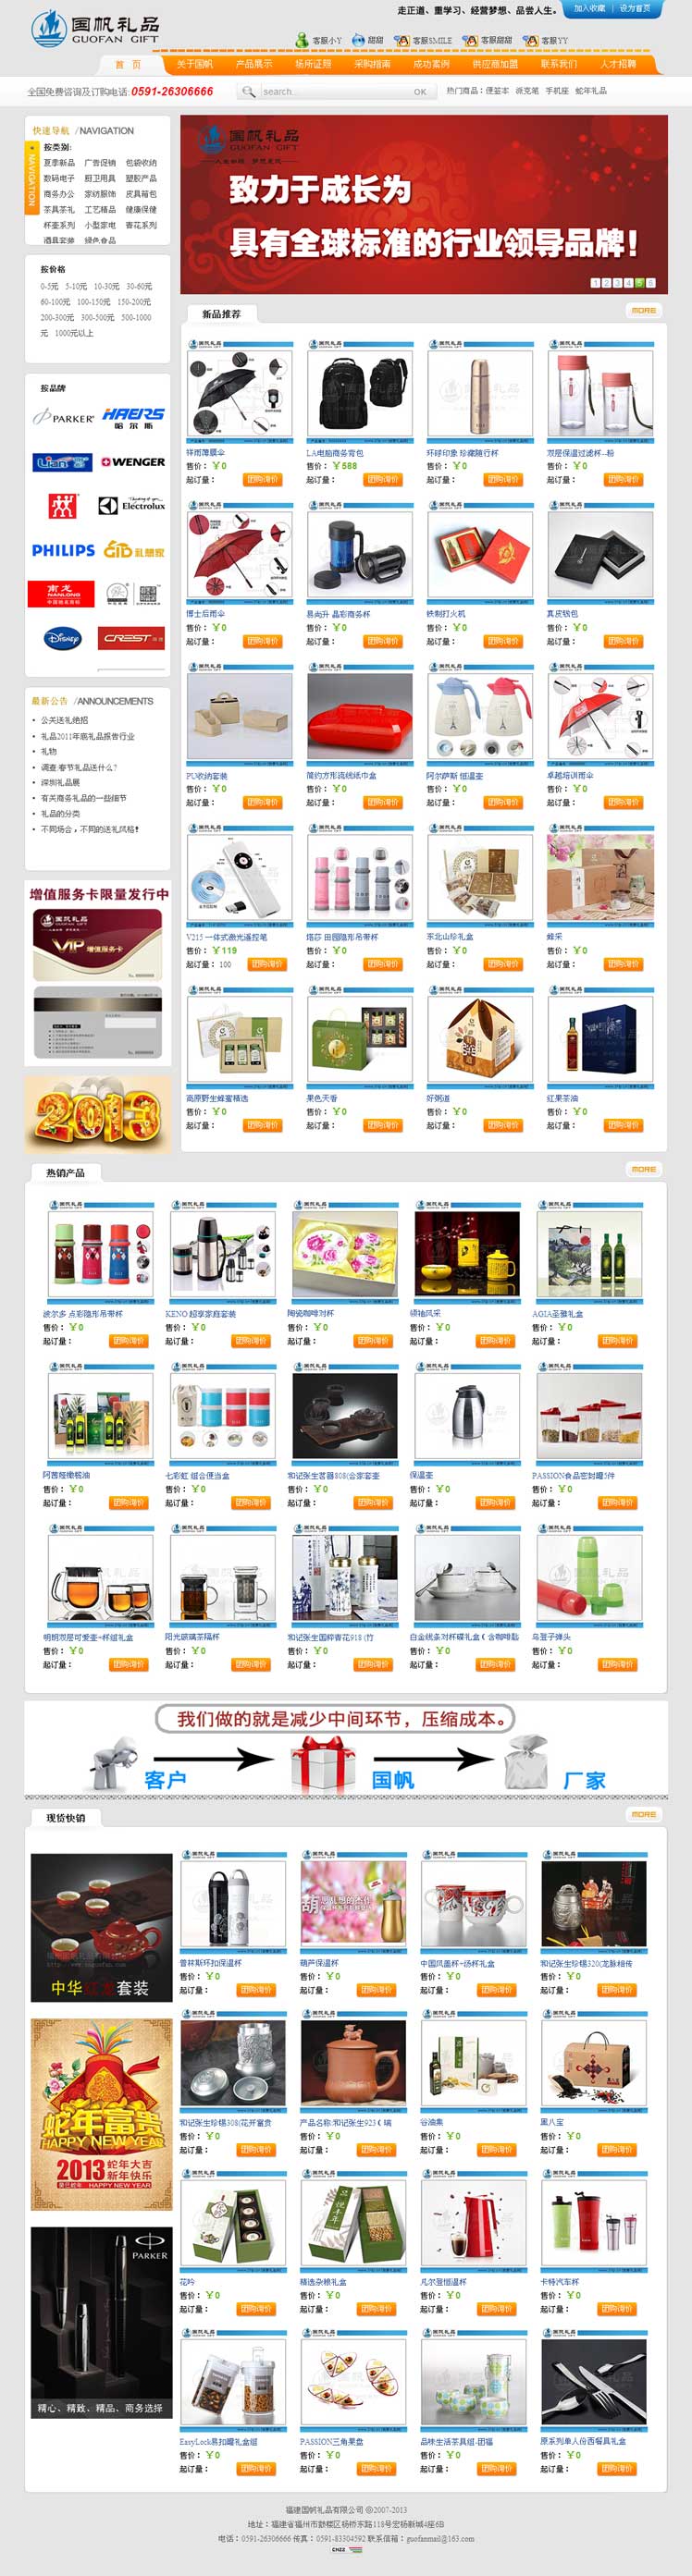Go to the 联系我们 menu item

(x=559, y=64)
